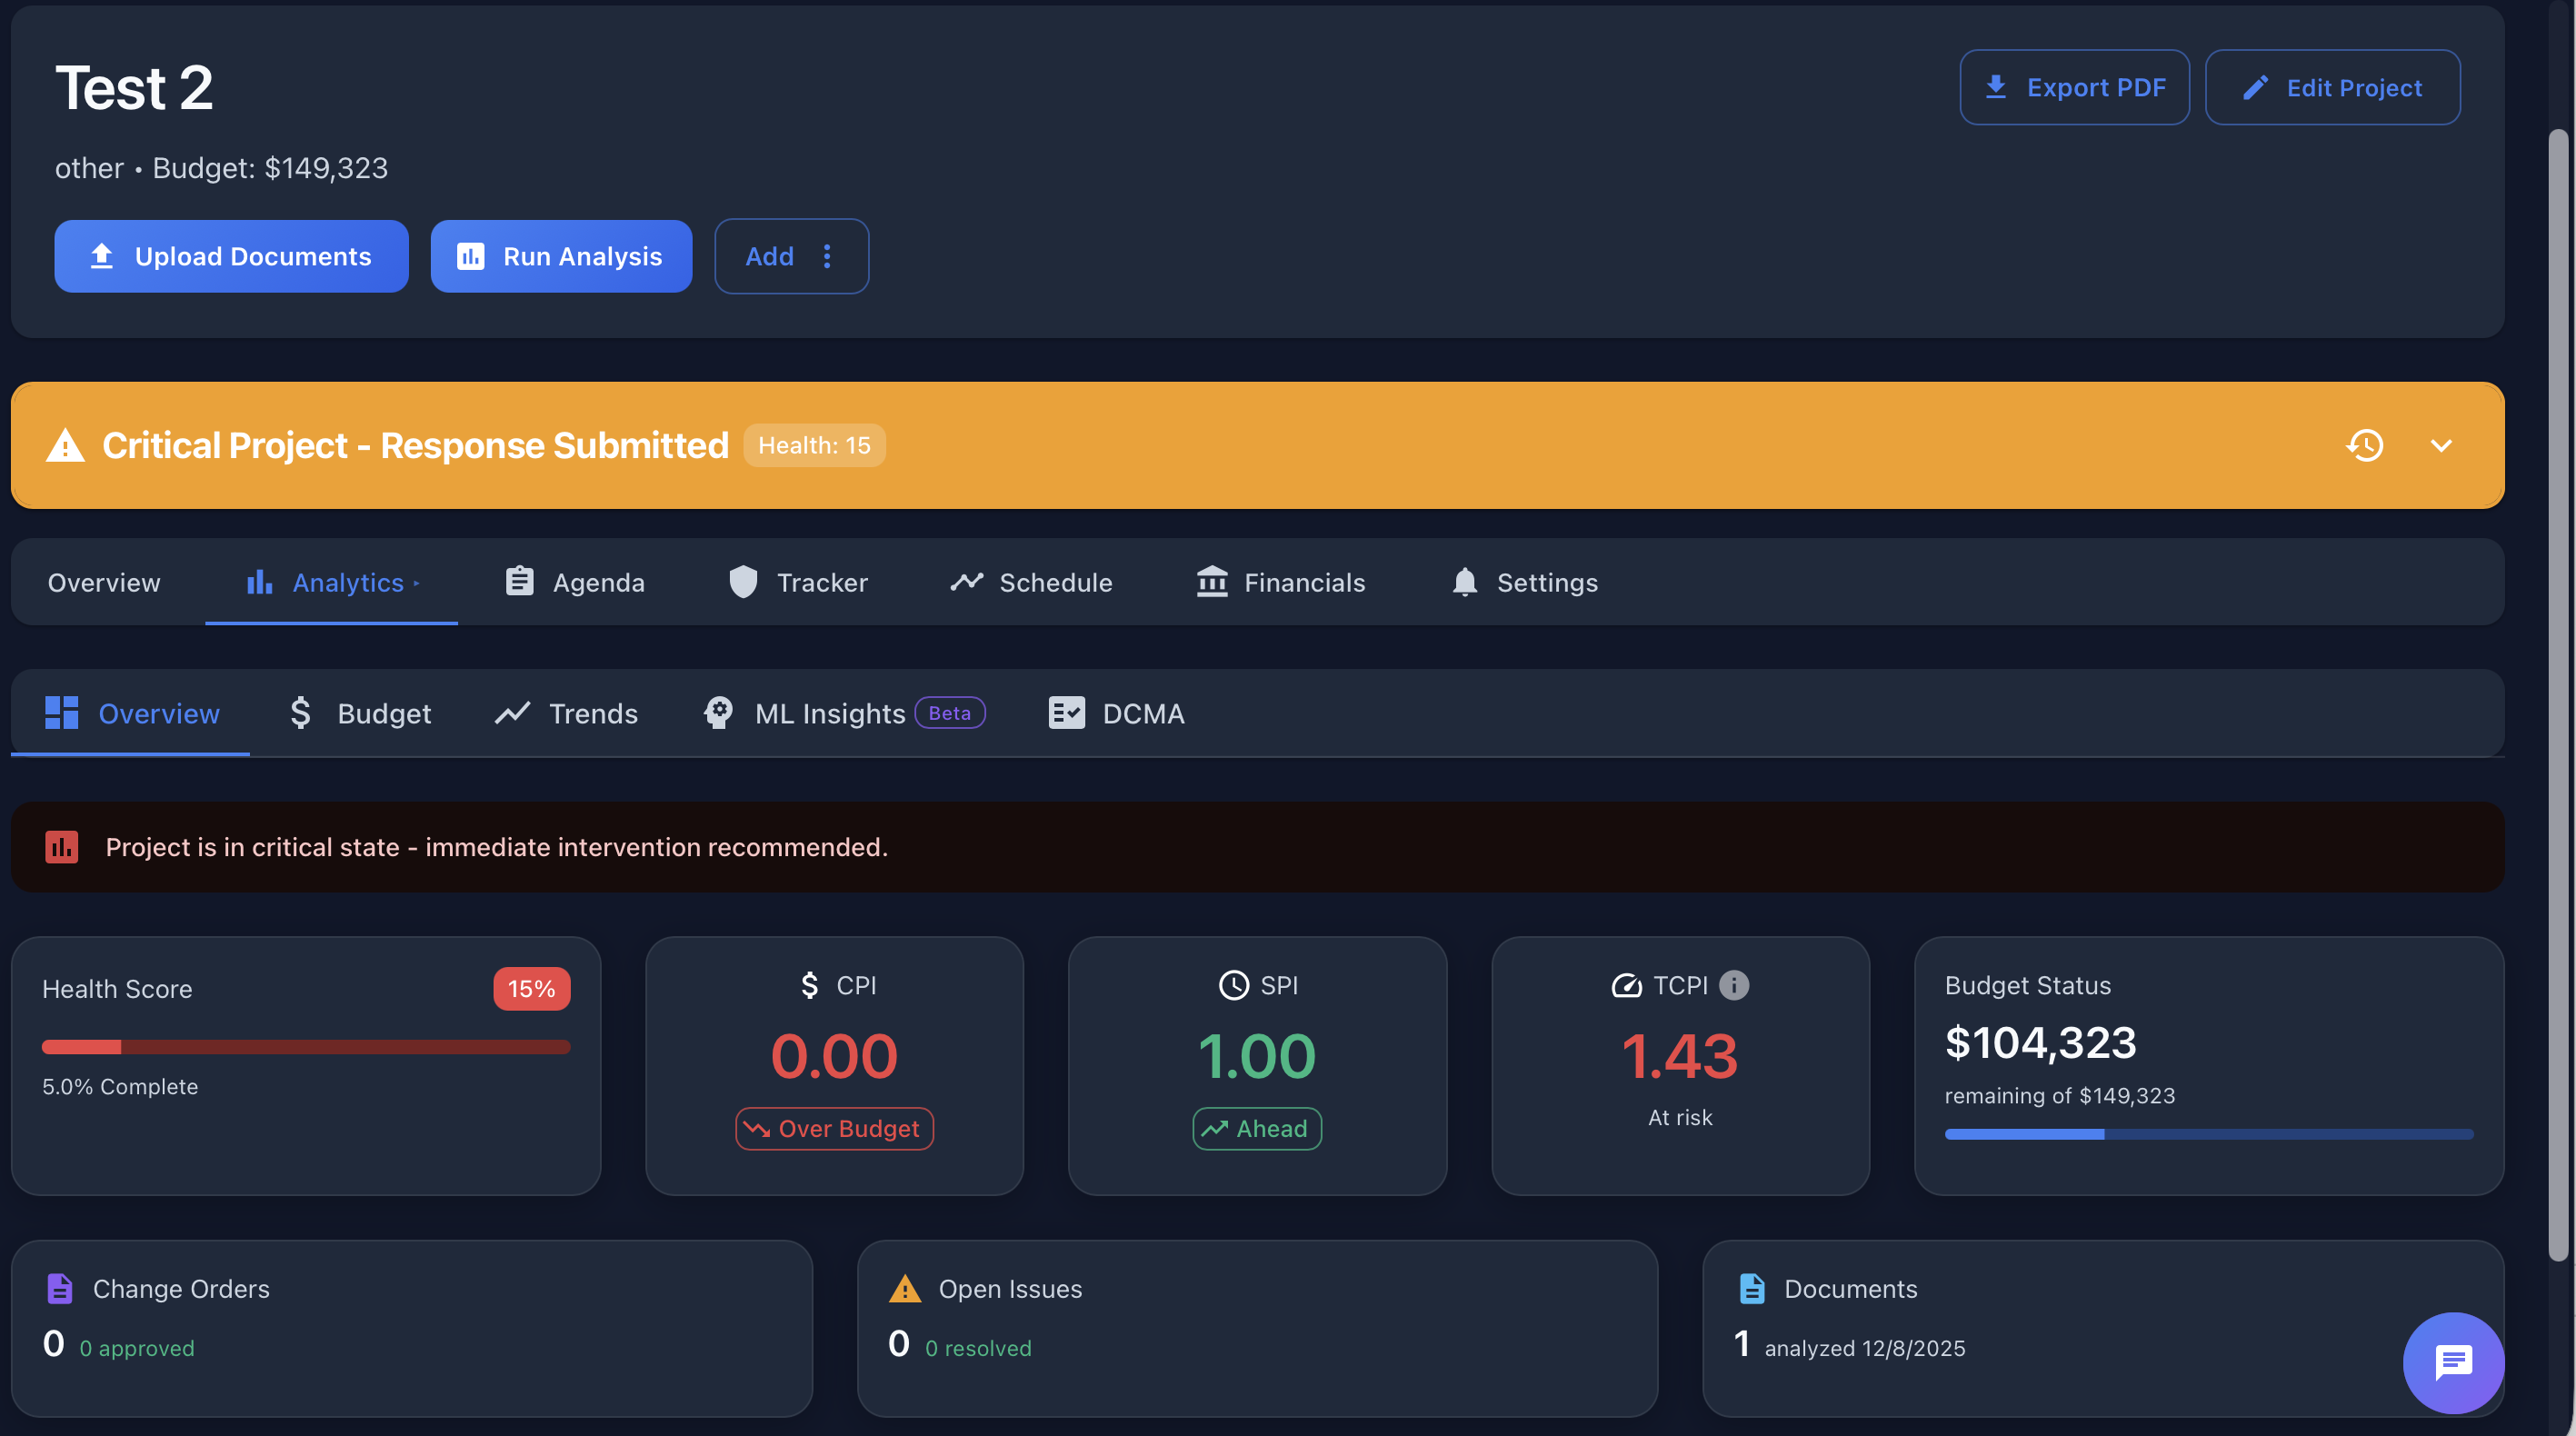Click the Settings bell icon
The image size is (2576, 1436).
[1464, 582]
